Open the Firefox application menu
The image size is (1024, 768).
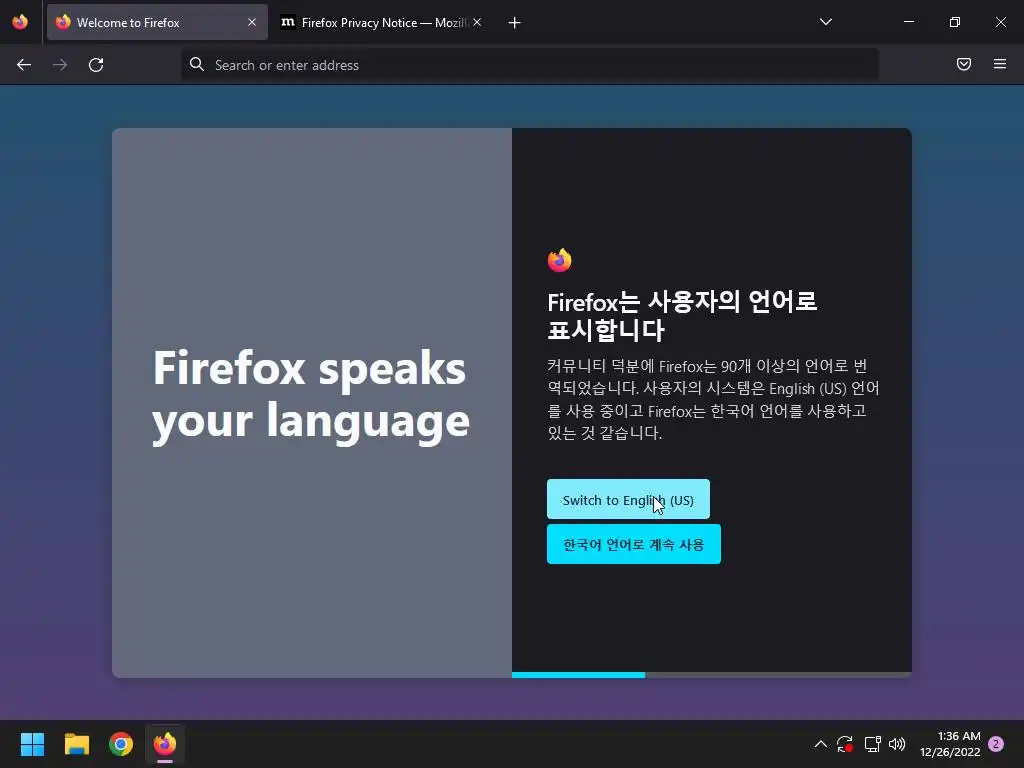pos(1000,64)
